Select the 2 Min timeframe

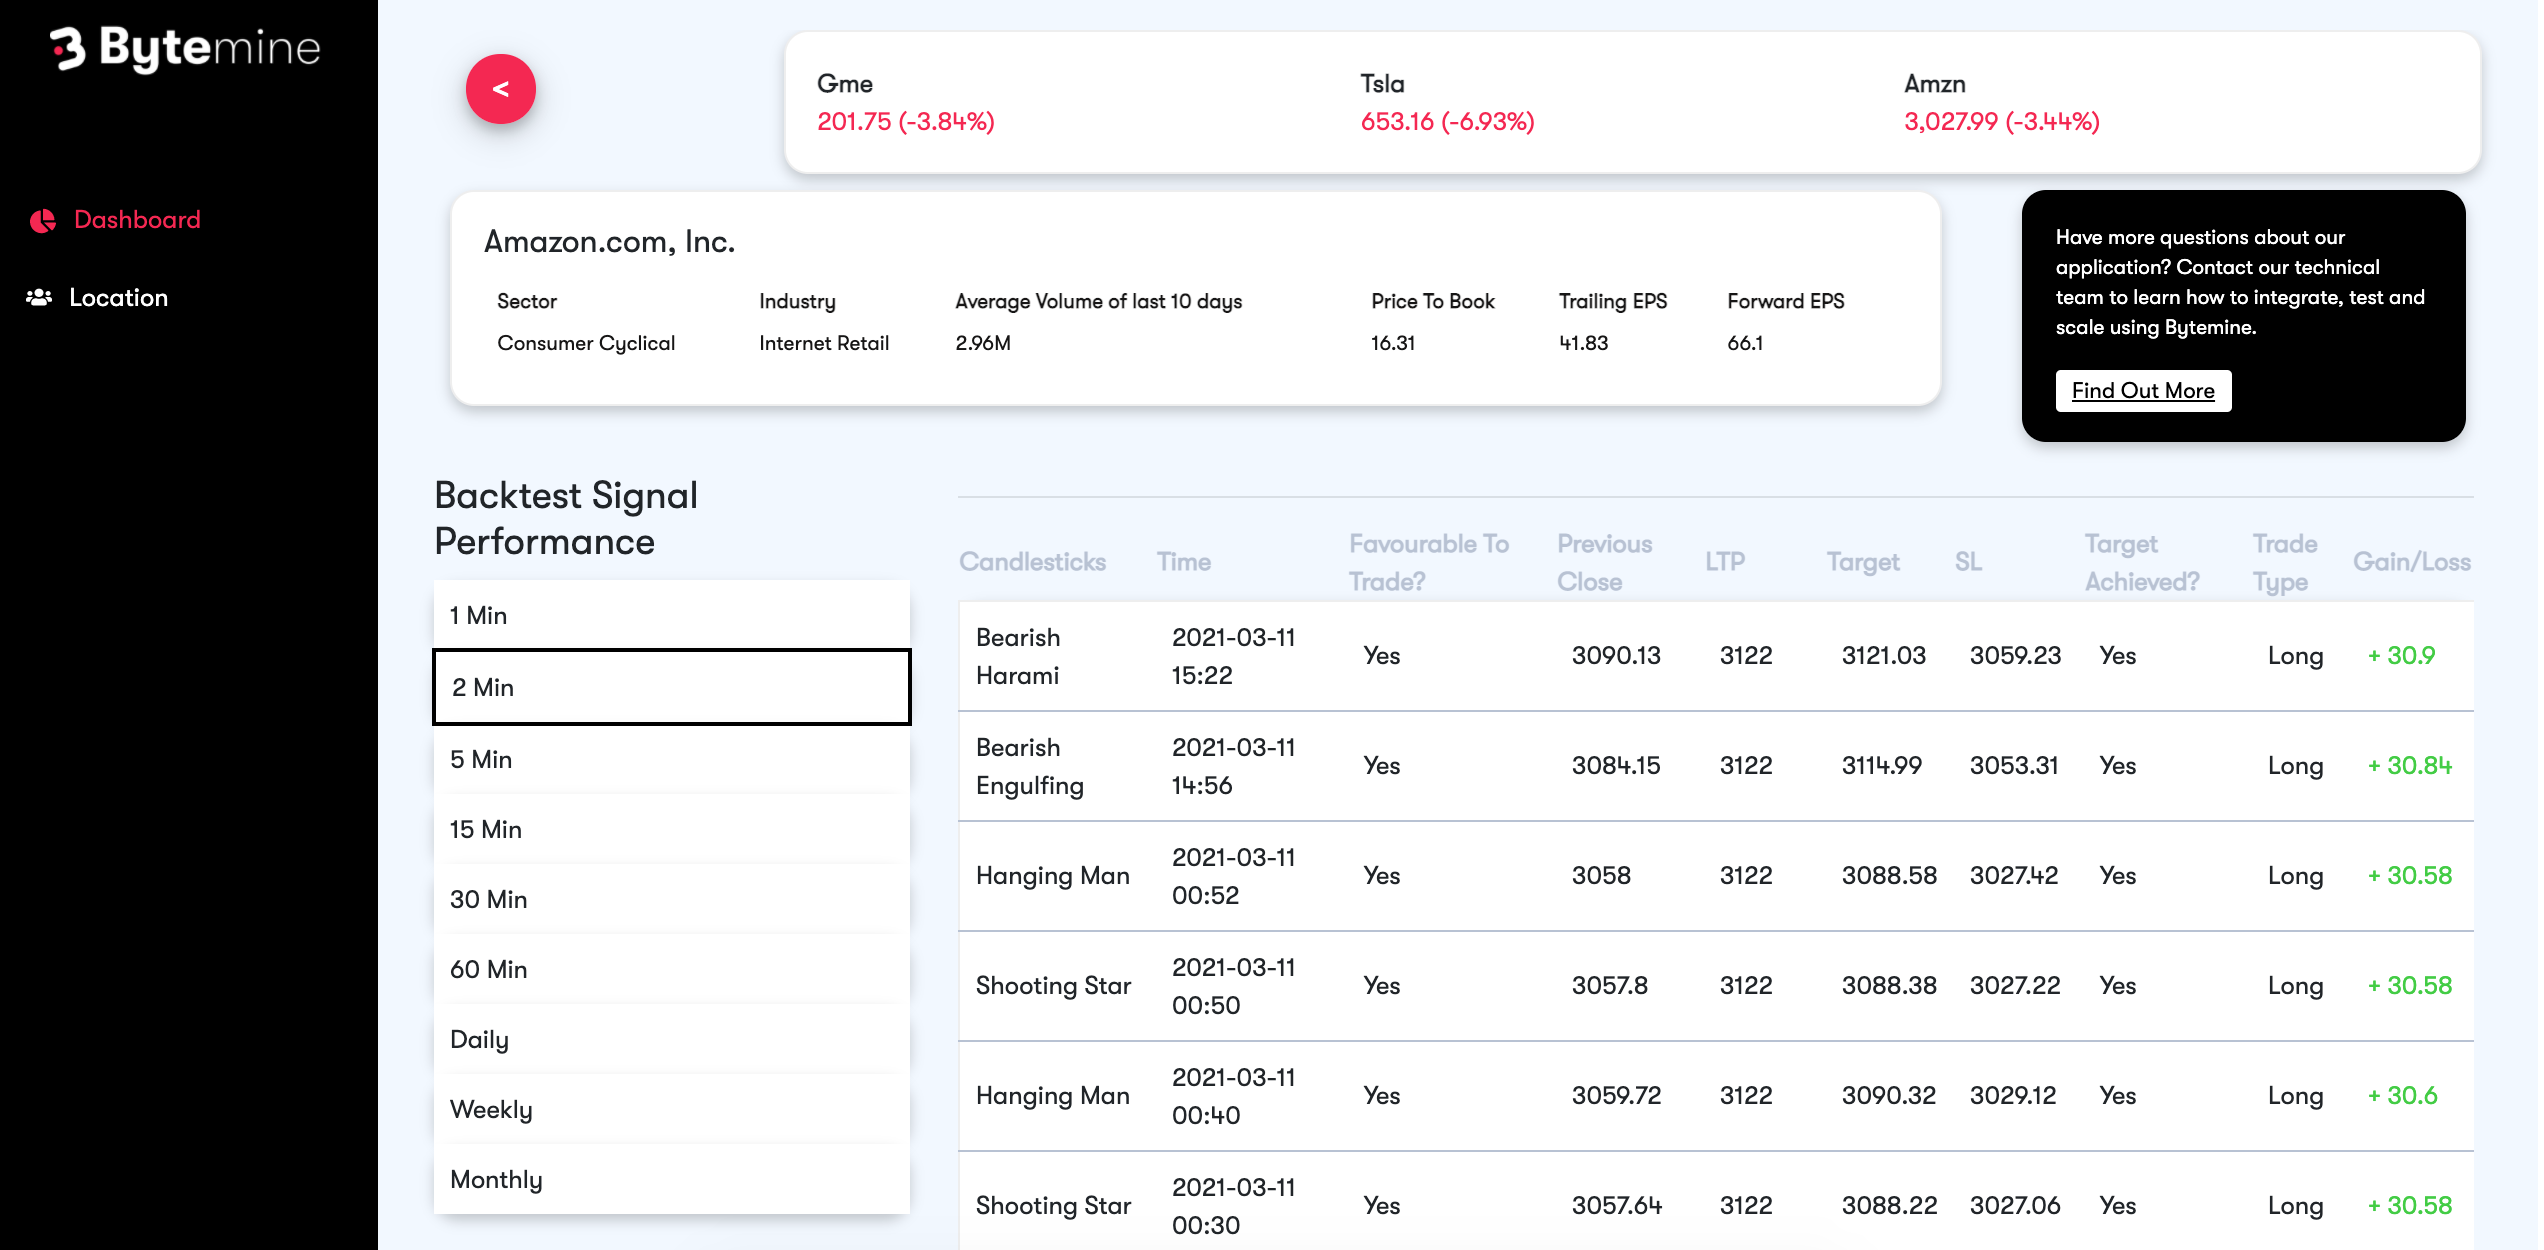[x=671, y=688]
